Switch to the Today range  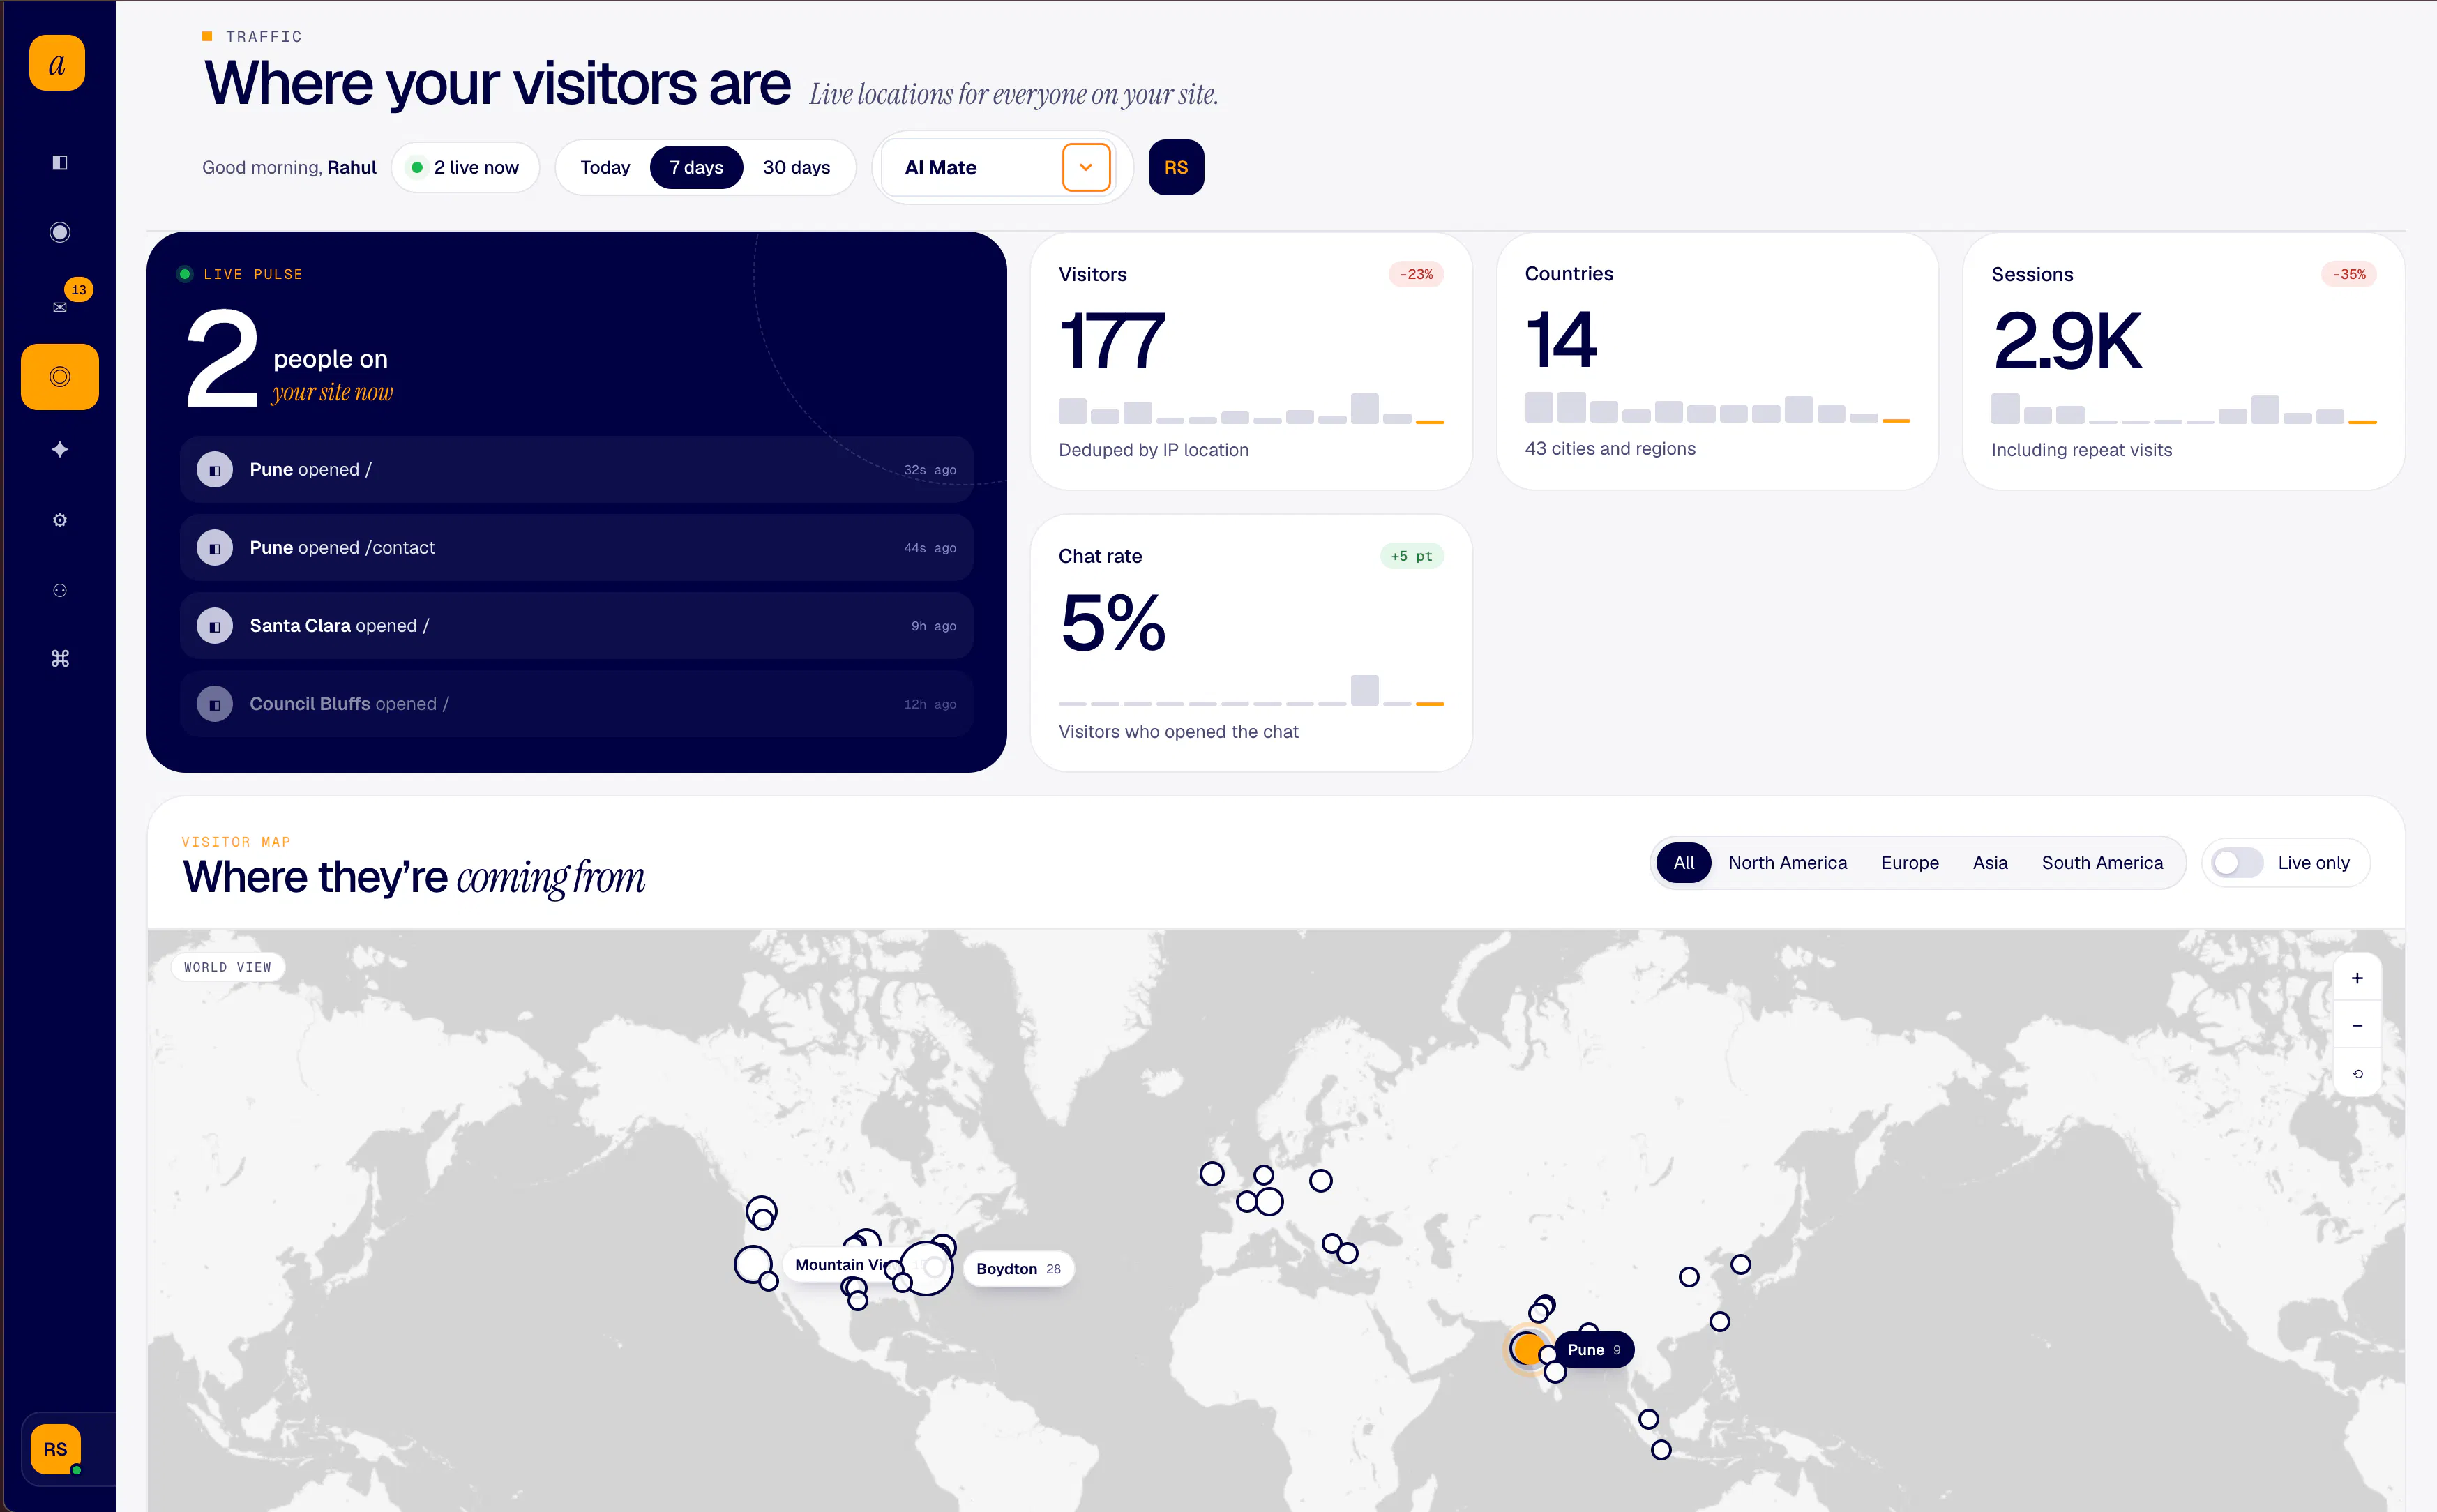pyautogui.click(x=605, y=167)
